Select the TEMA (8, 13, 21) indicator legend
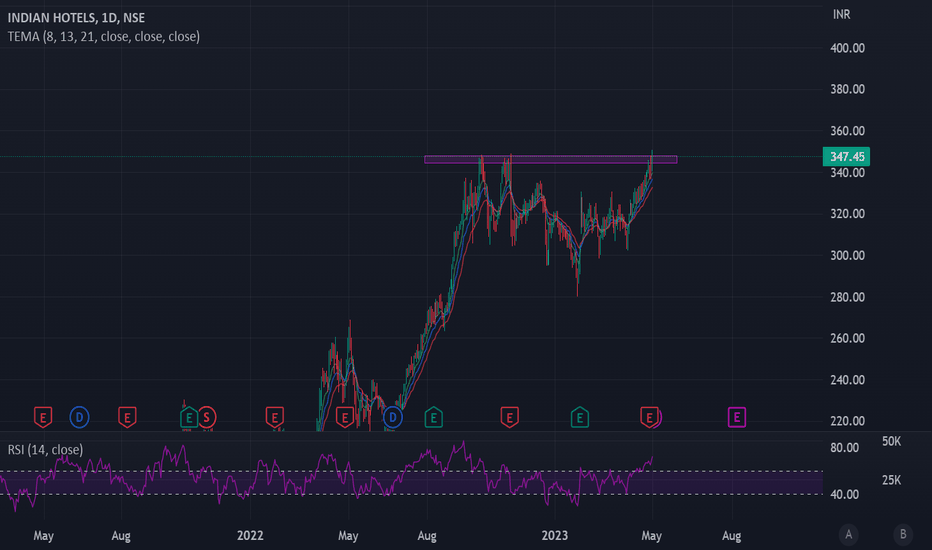The width and height of the screenshot is (932, 550). (103, 37)
